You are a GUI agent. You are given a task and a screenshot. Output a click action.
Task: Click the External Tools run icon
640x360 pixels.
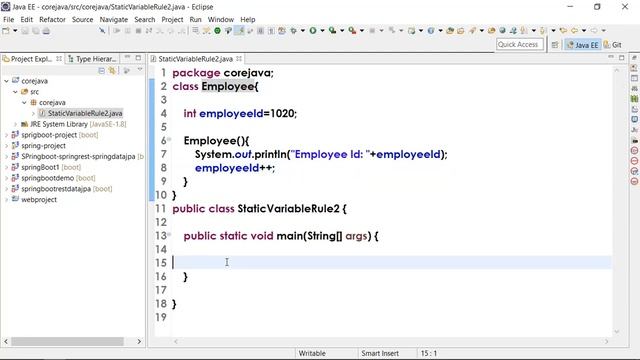click(x=352, y=31)
